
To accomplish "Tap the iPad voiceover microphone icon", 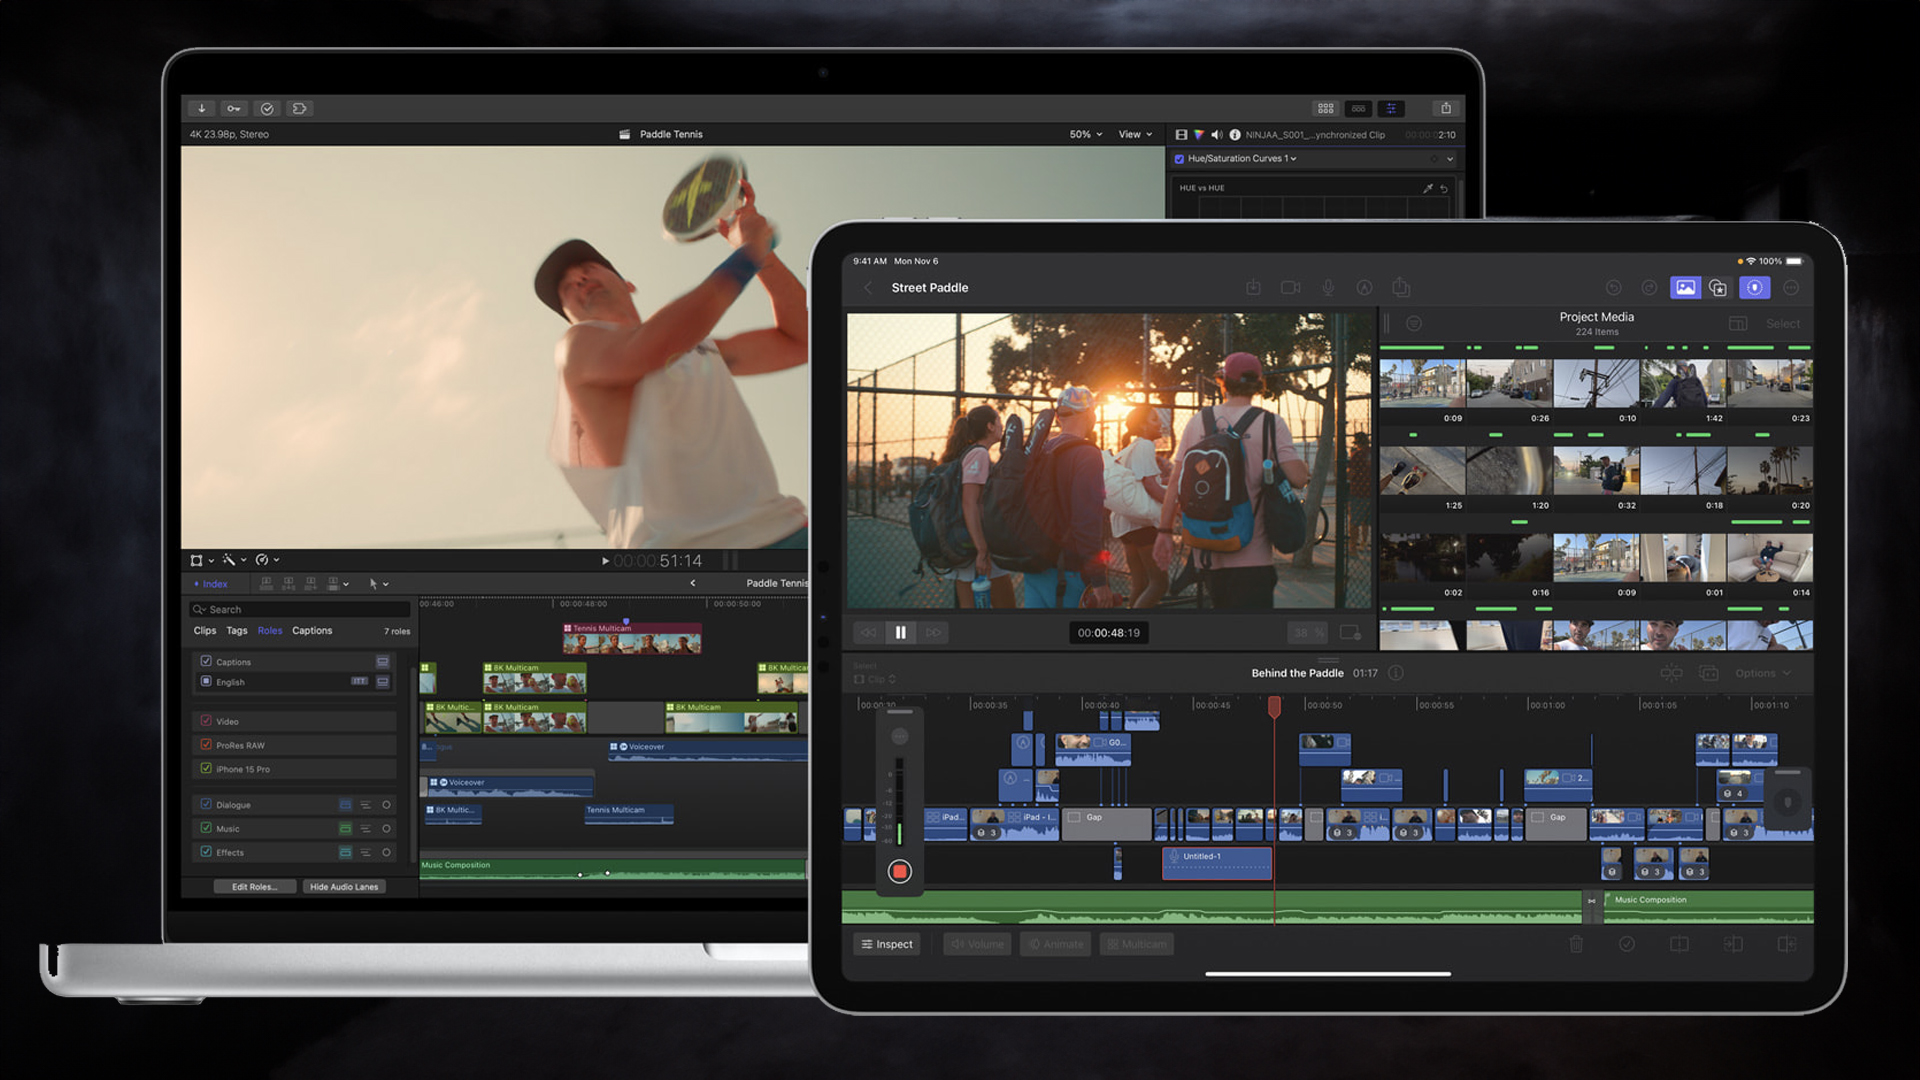I will pos(1328,287).
